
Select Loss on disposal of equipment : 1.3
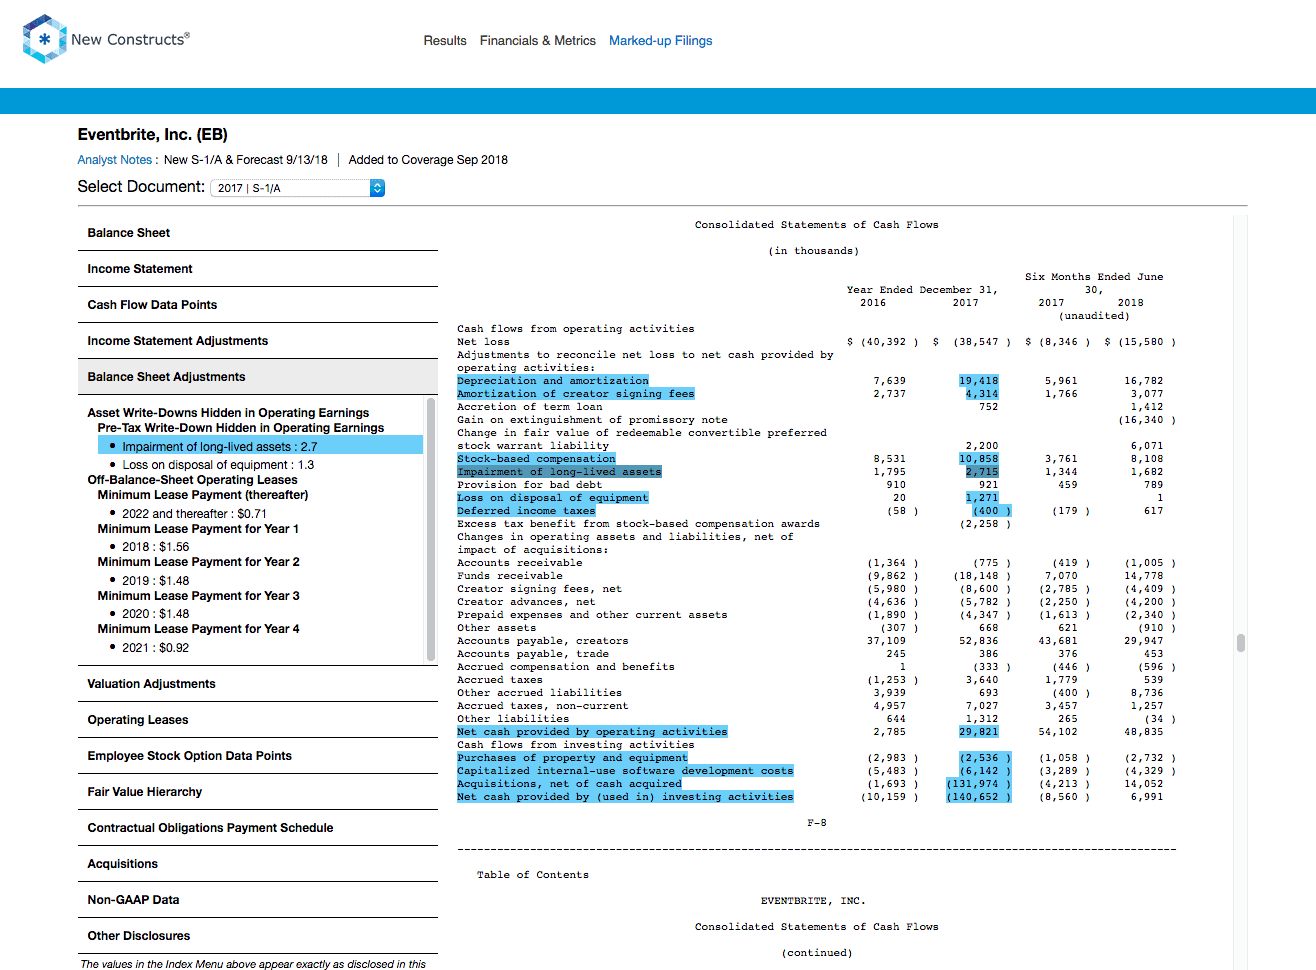pyautogui.click(x=218, y=465)
